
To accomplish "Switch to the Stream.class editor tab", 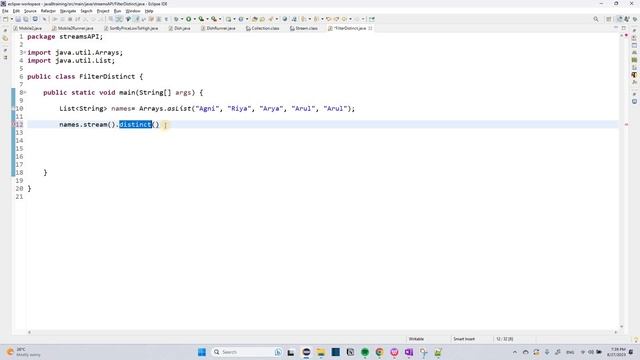I will click(x=304, y=28).
